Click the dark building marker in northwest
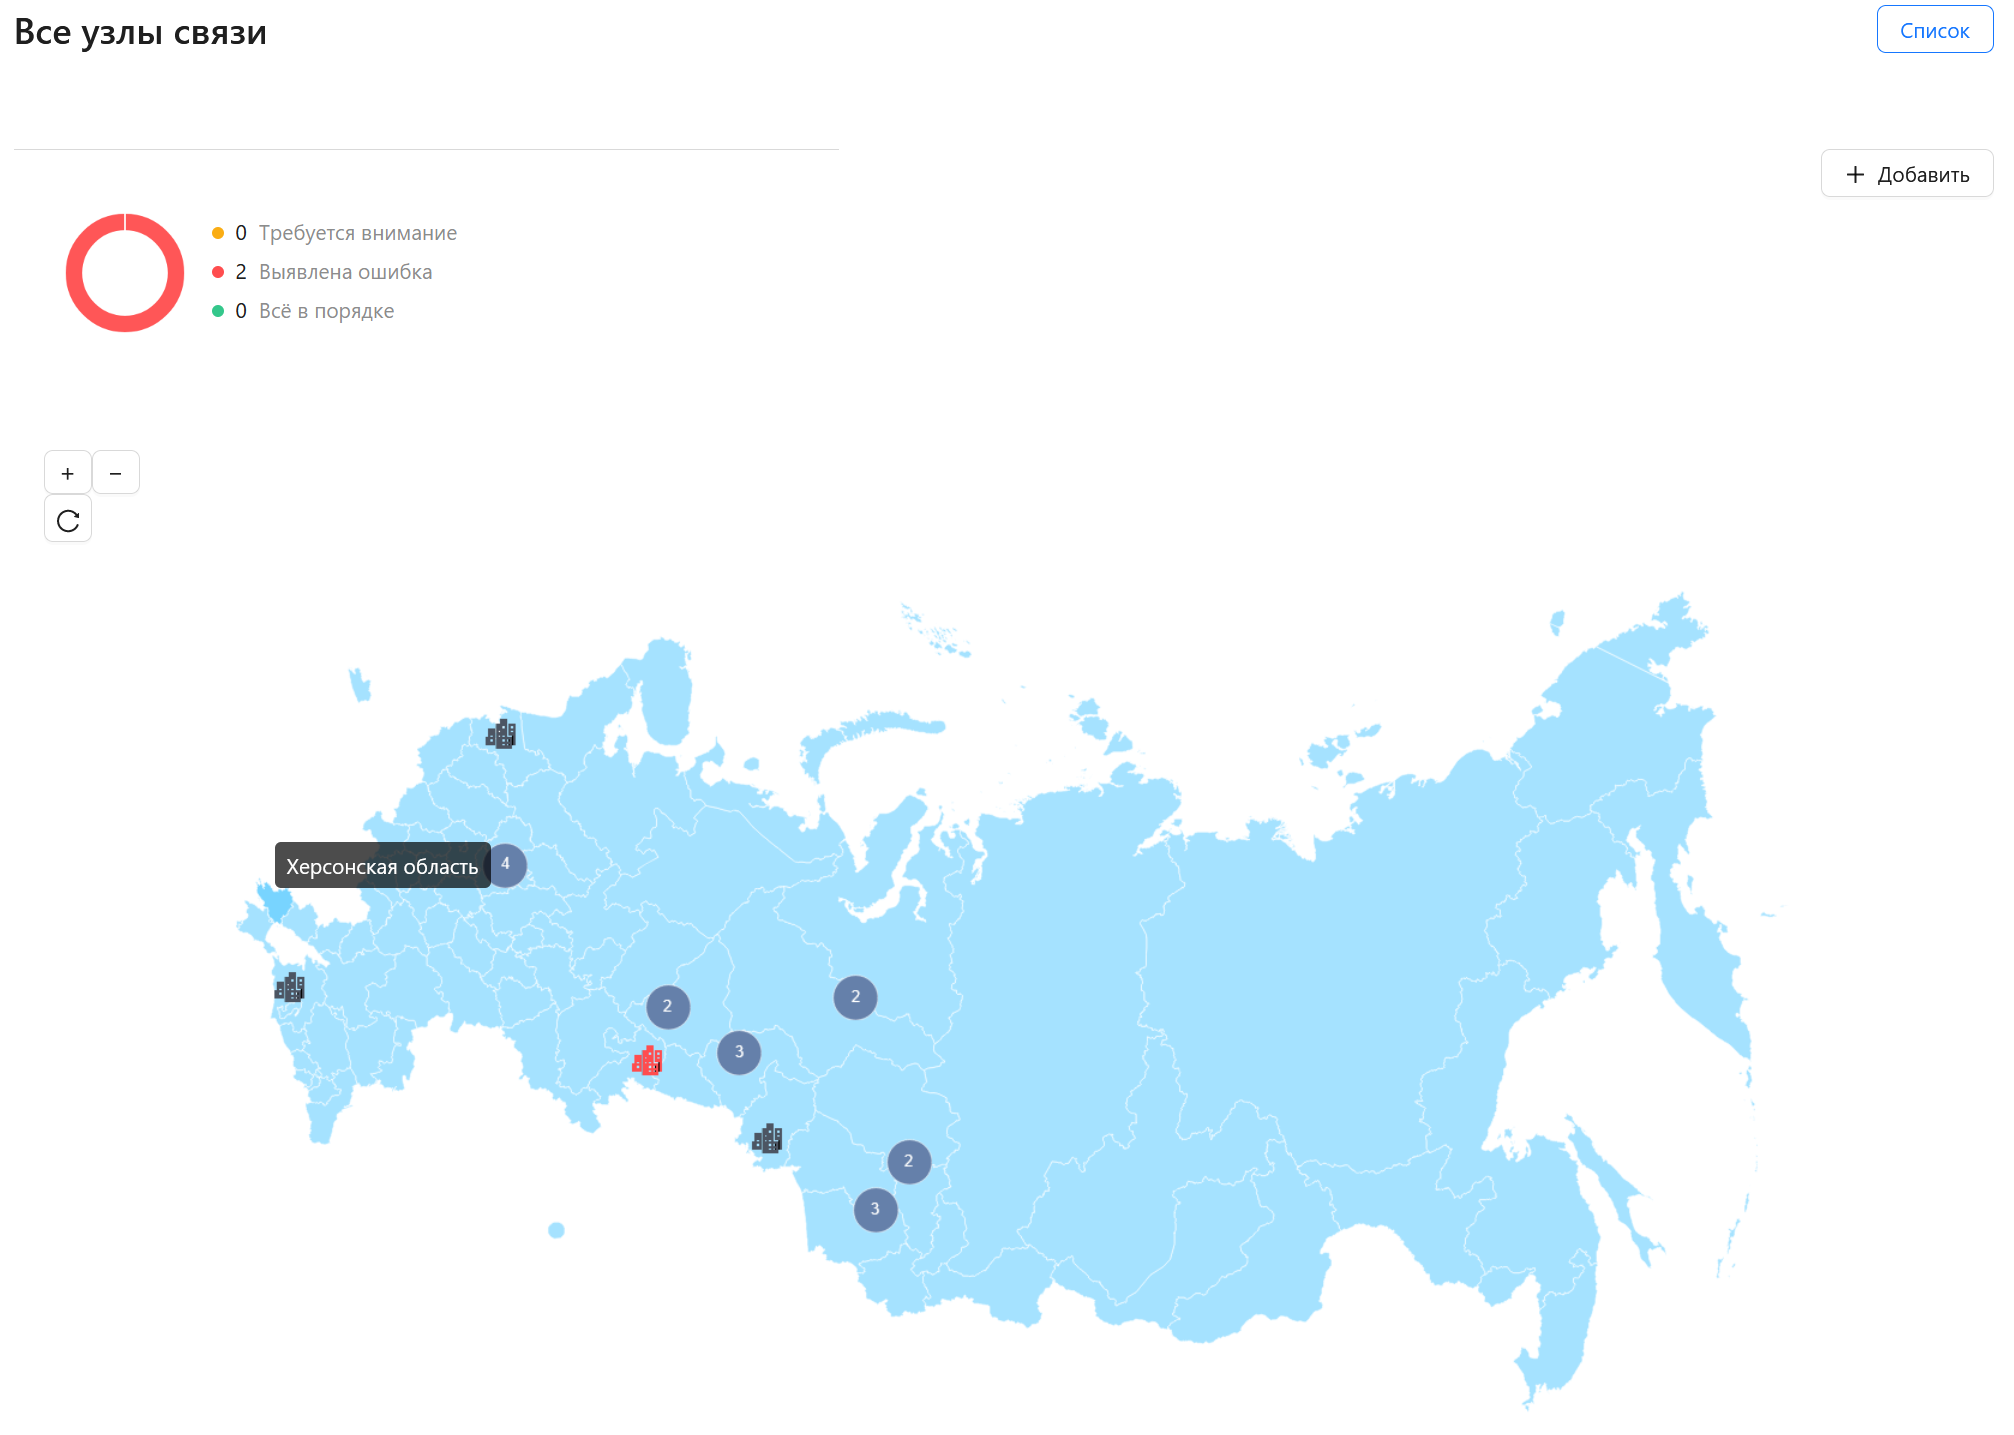Viewport: 2014px width, 1435px height. 501,734
